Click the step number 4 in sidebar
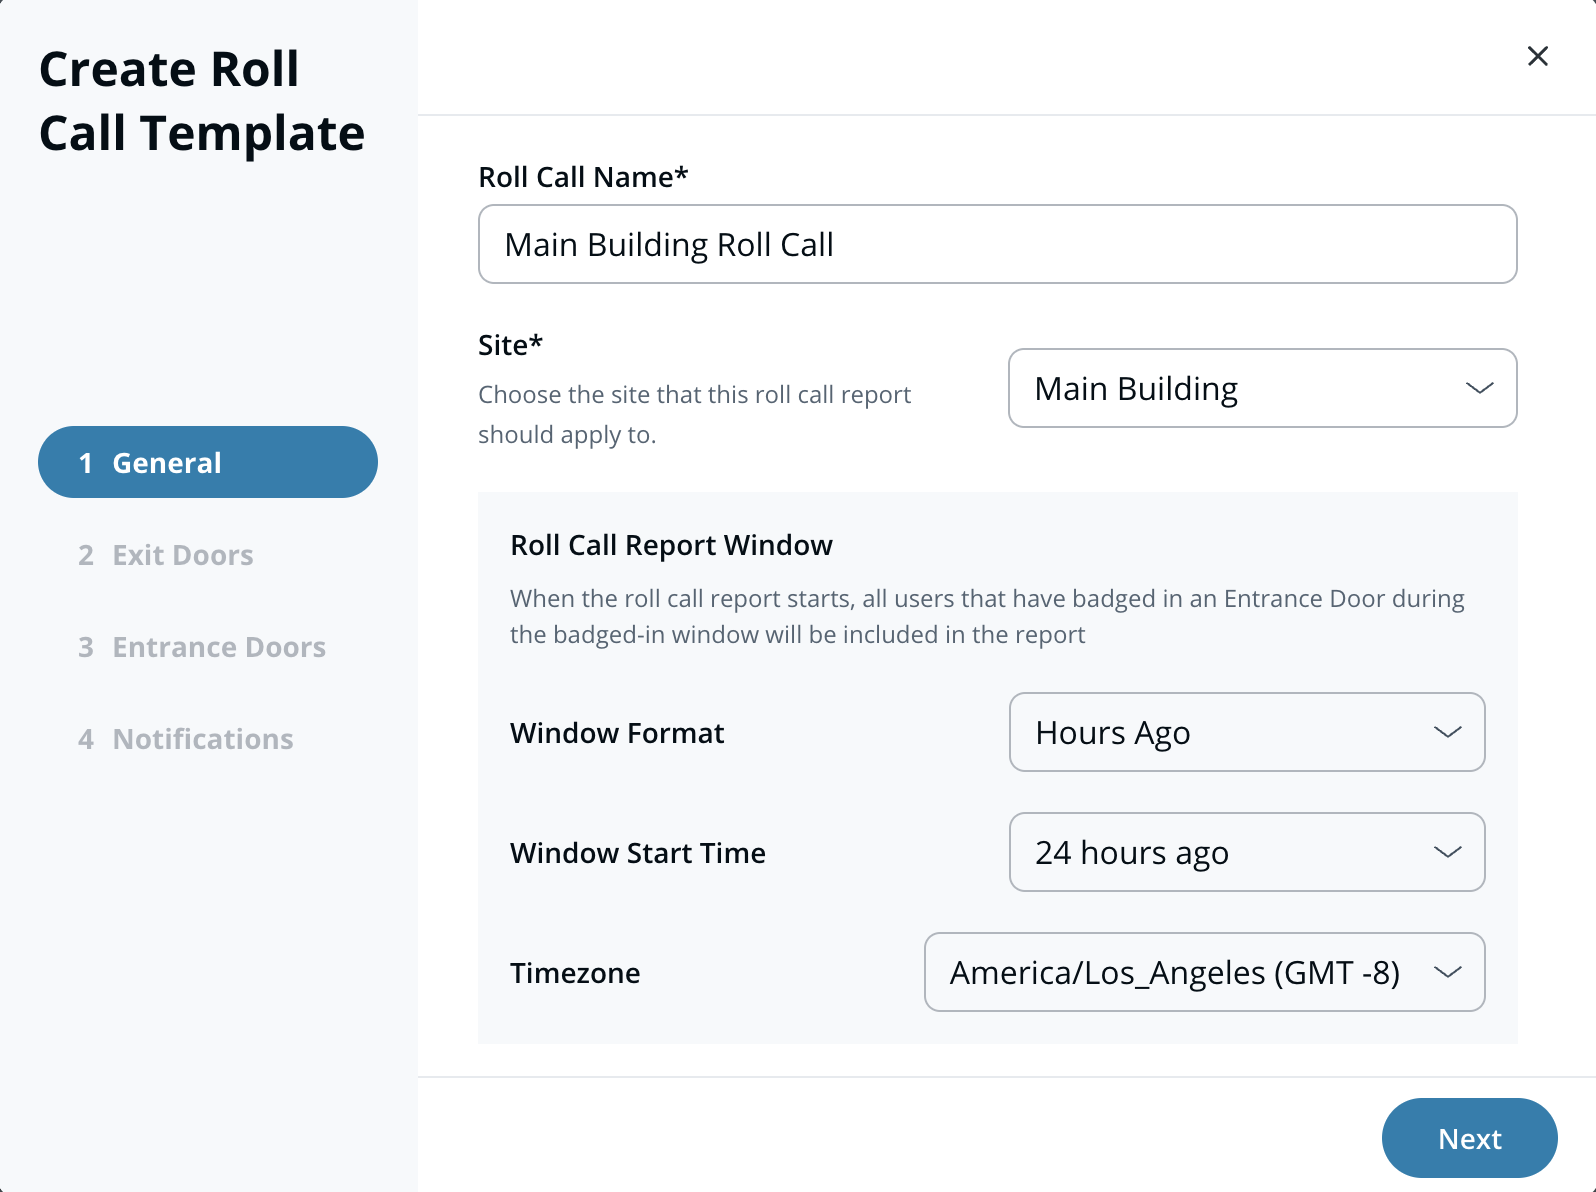 point(86,739)
